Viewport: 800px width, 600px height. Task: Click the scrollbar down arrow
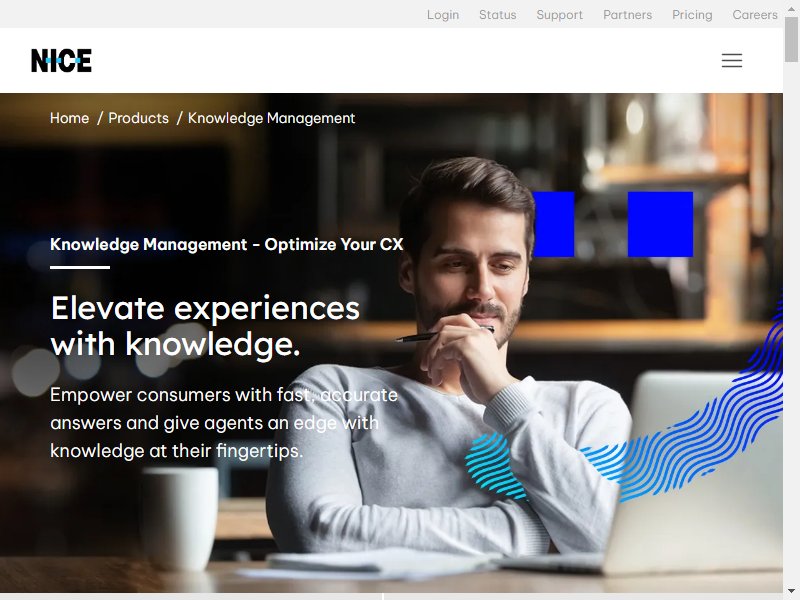791,591
